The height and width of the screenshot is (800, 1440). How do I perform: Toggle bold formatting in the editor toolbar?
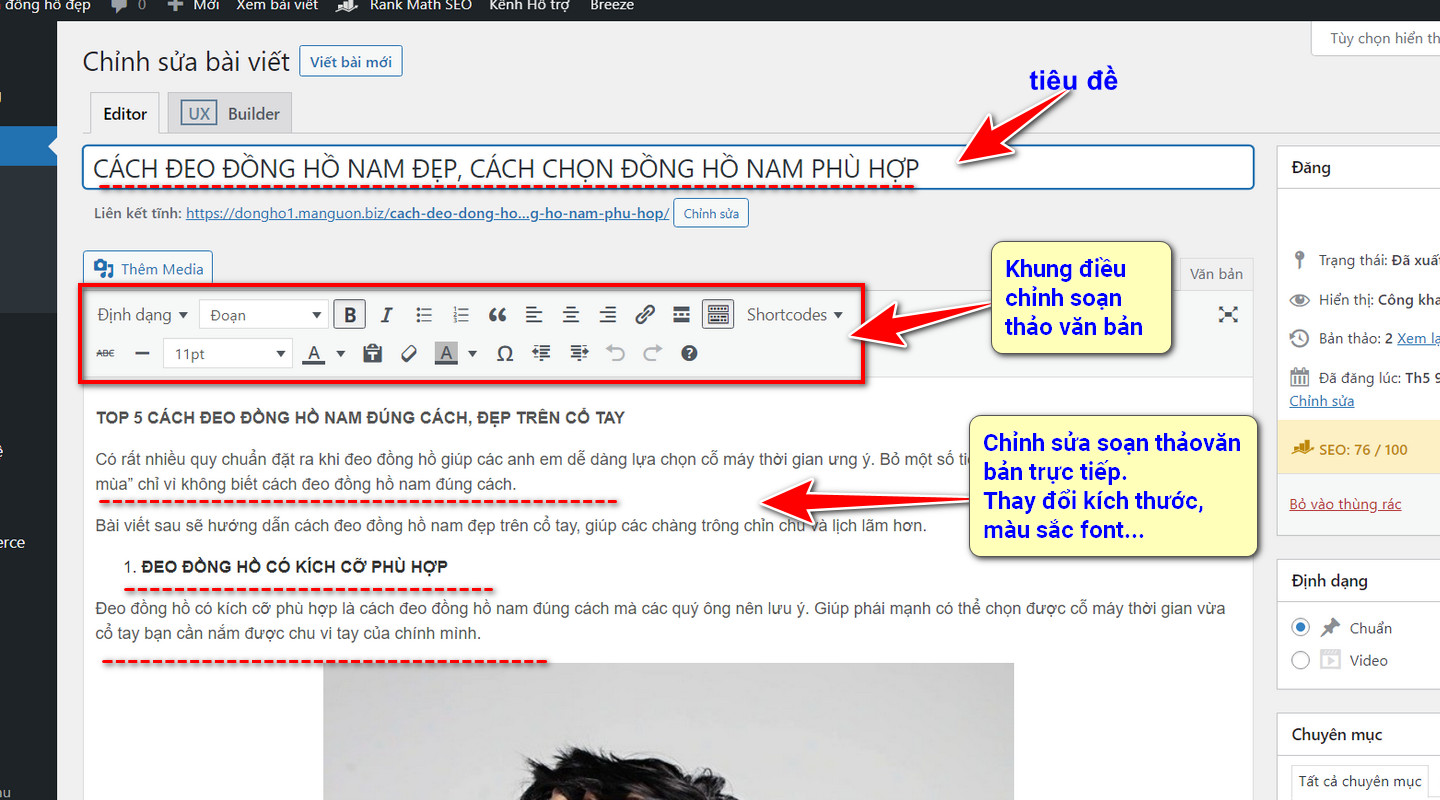click(350, 315)
